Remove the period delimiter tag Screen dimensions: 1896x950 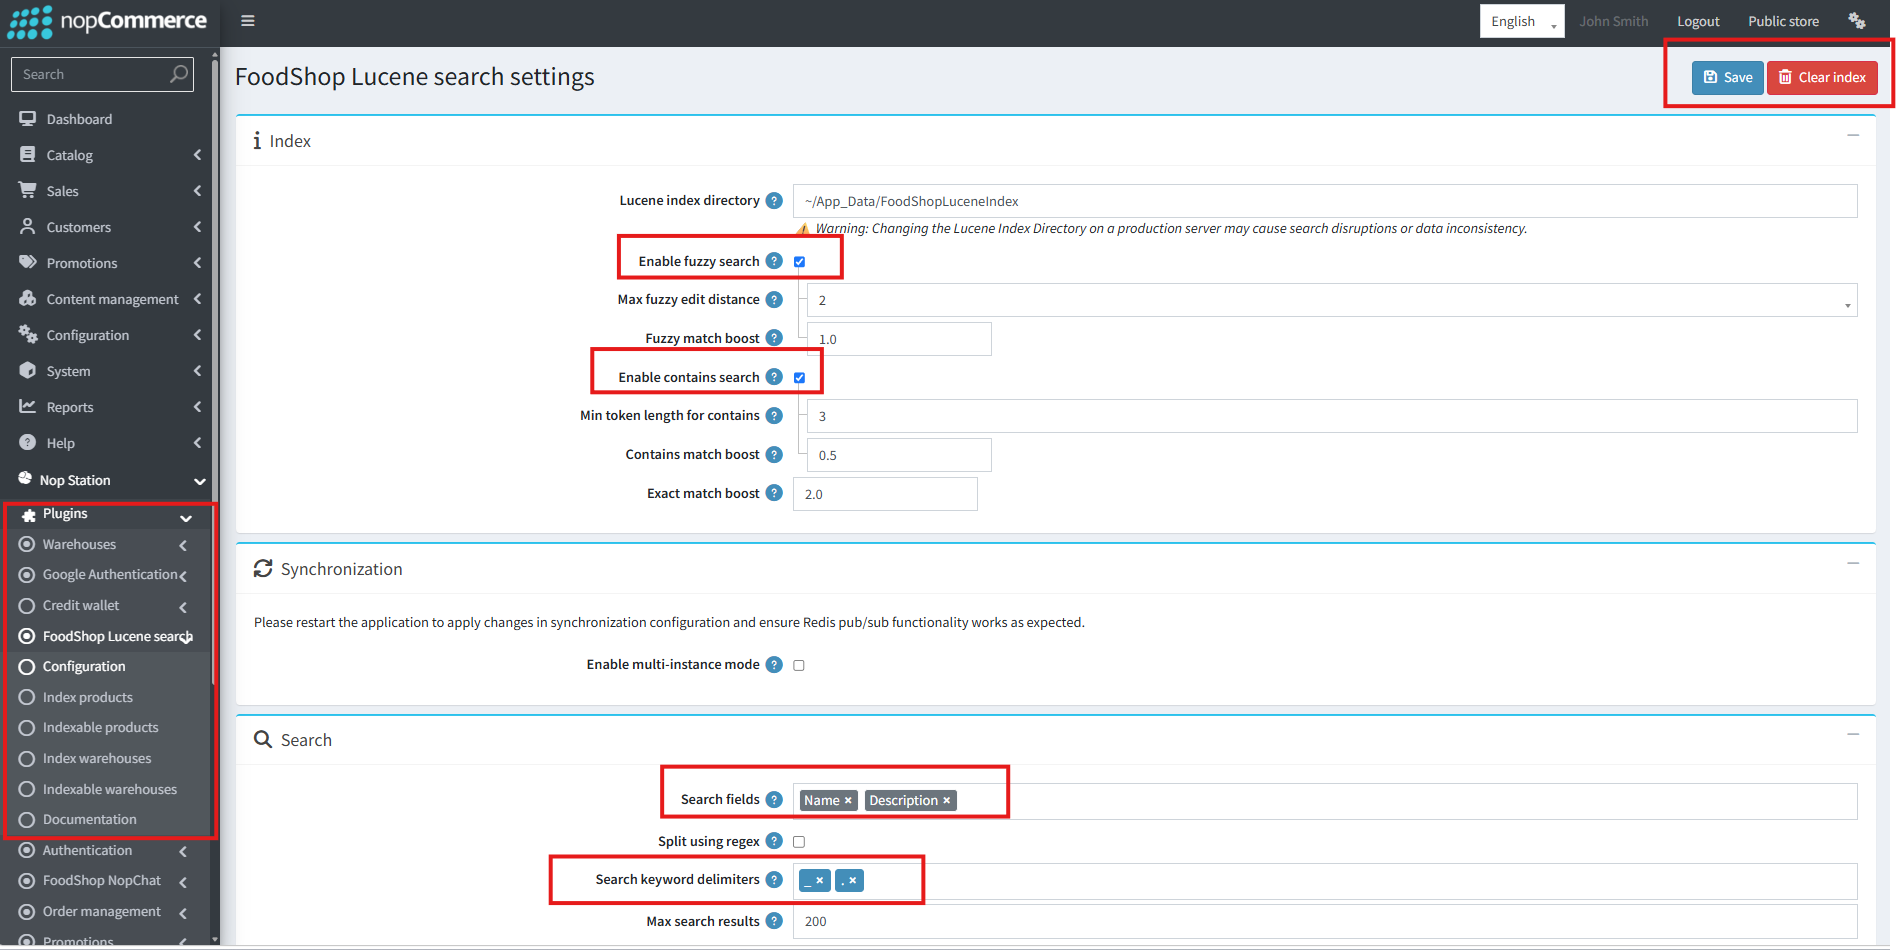(x=852, y=881)
